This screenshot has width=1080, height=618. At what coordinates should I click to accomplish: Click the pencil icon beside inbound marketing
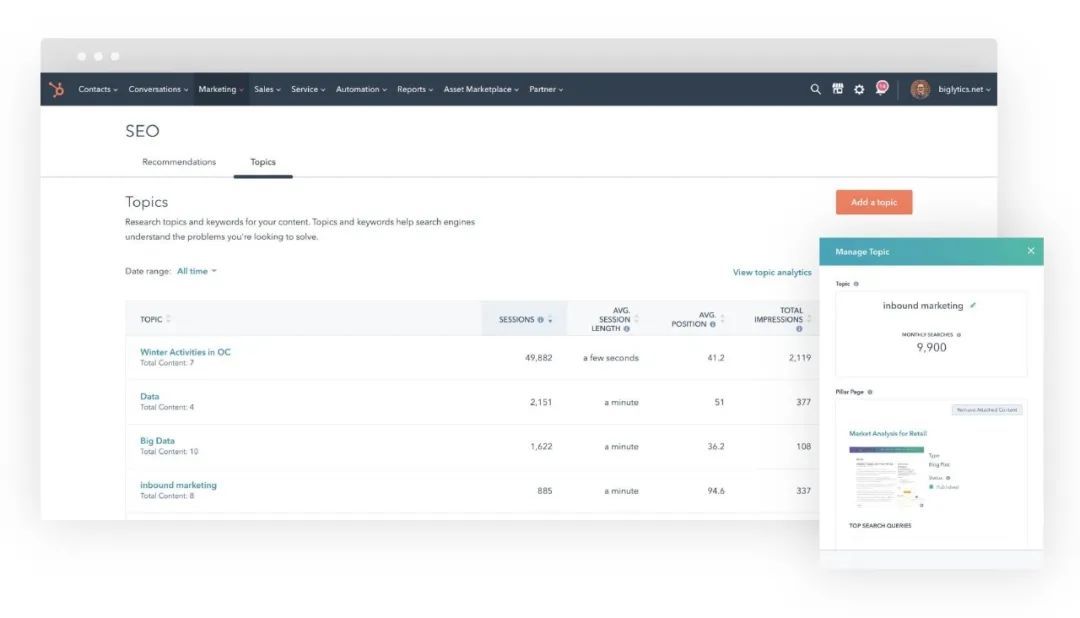coord(973,305)
